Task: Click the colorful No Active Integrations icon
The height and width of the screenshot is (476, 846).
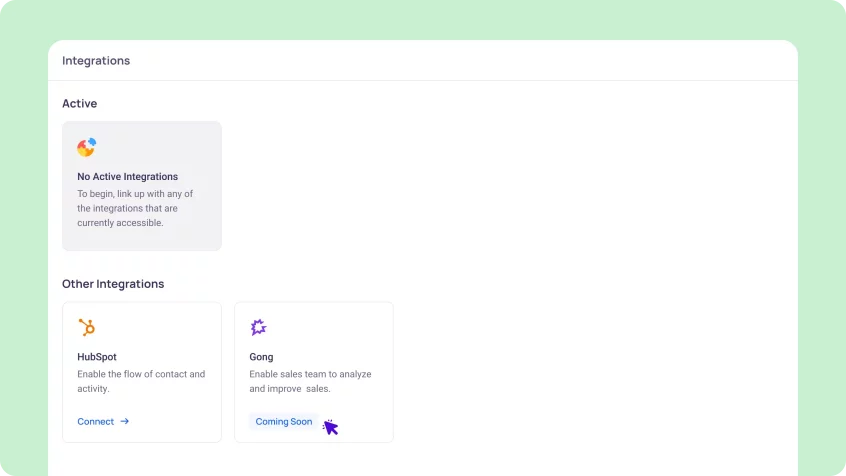Action: (x=86, y=147)
